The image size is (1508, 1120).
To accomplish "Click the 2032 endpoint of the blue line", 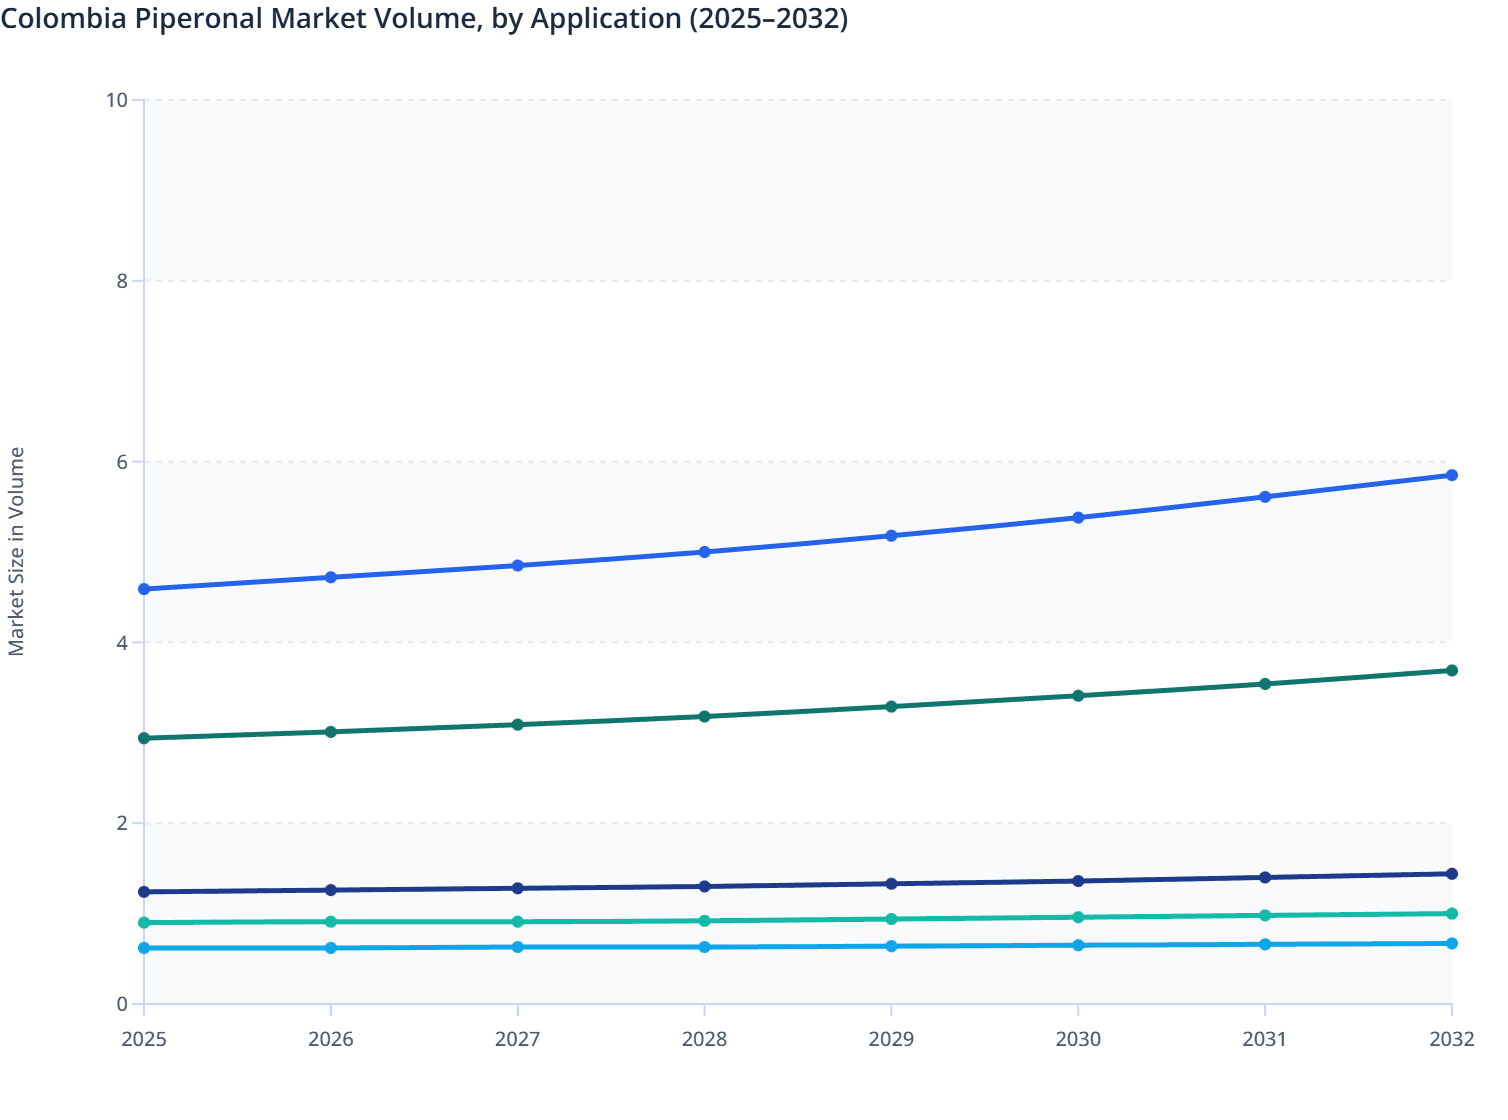I will click(1451, 474).
